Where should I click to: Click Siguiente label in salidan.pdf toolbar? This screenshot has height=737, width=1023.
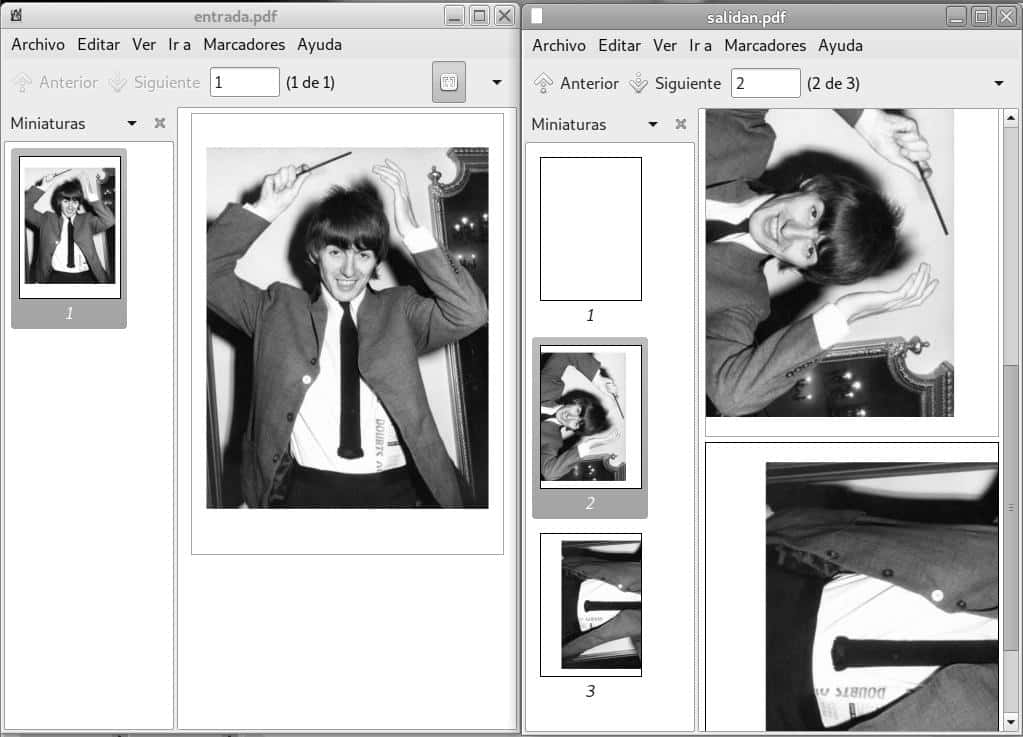pyautogui.click(x=688, y=83)
